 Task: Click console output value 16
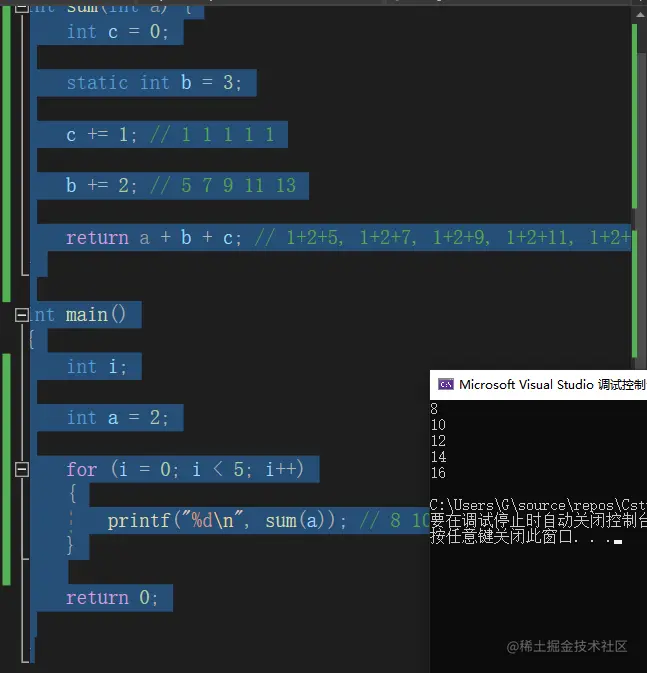[x=438, y=473]
